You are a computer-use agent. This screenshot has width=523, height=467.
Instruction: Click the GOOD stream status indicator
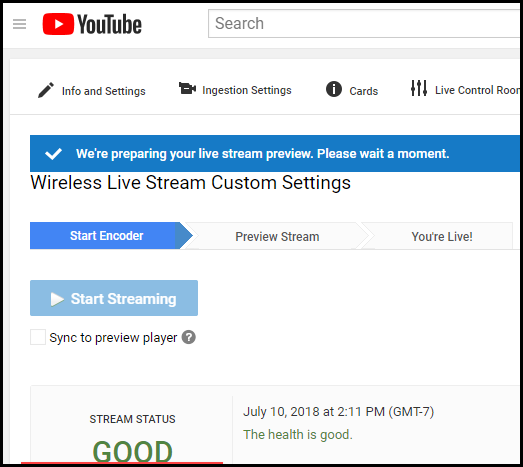click(x=132, y=451)
